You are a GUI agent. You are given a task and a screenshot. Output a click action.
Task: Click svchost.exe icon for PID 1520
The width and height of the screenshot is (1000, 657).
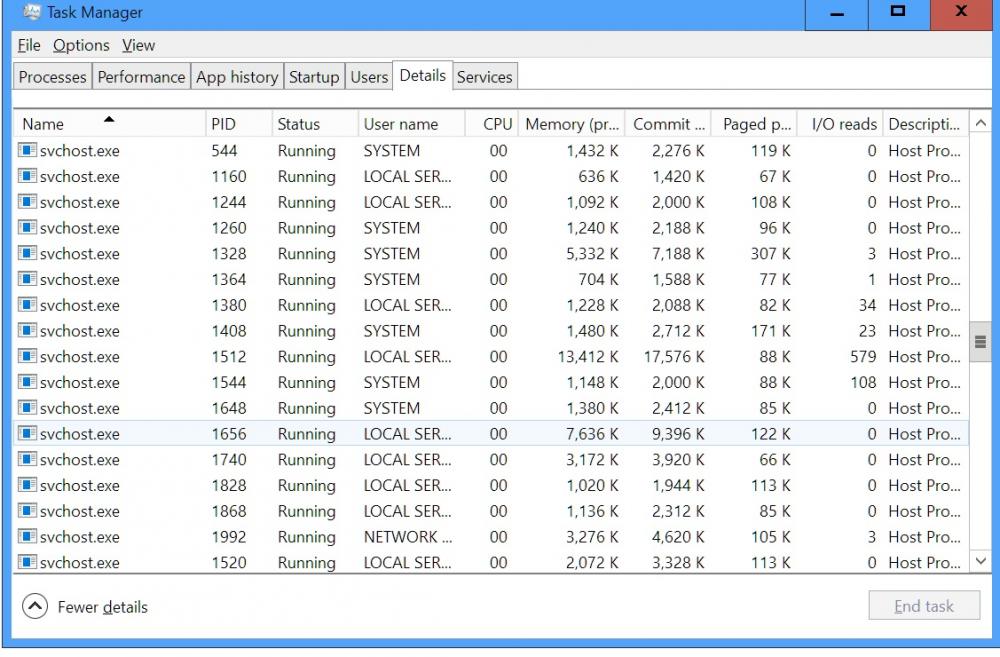pos(27,562)
